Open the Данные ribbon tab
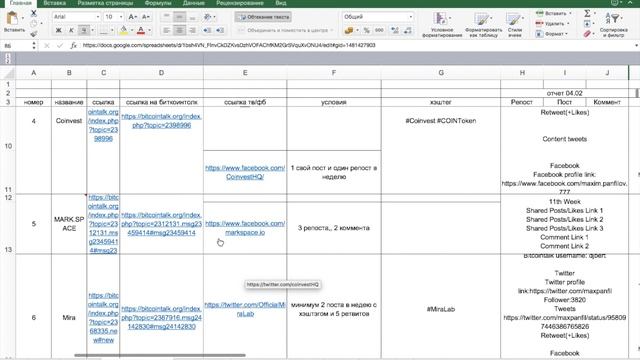The height and width of the screenshot is (360, 640). pyautogui.click(x=193, y=3)
